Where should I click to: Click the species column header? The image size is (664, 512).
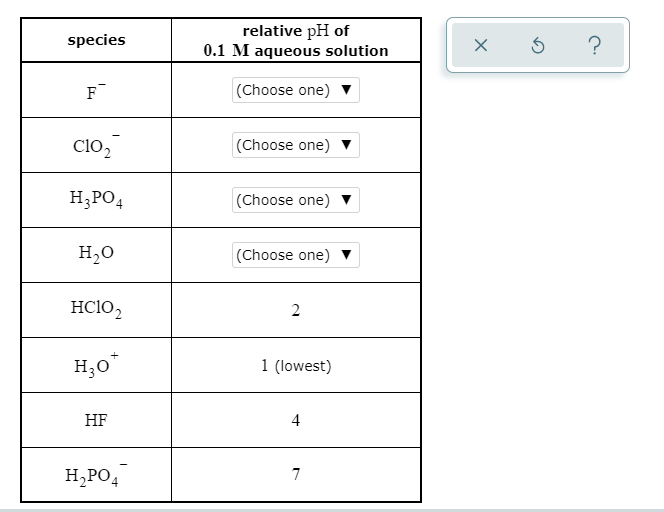(x=97, y=40)
